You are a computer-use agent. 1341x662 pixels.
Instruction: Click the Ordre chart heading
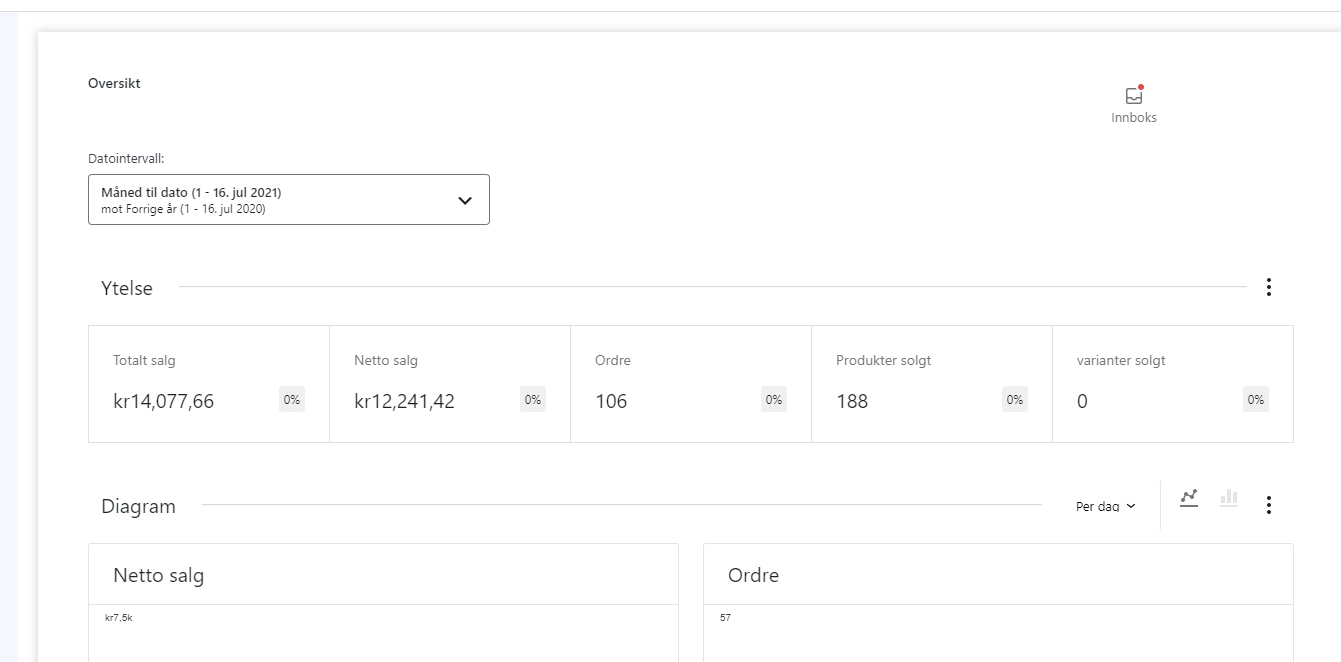[x=753, y=575]
